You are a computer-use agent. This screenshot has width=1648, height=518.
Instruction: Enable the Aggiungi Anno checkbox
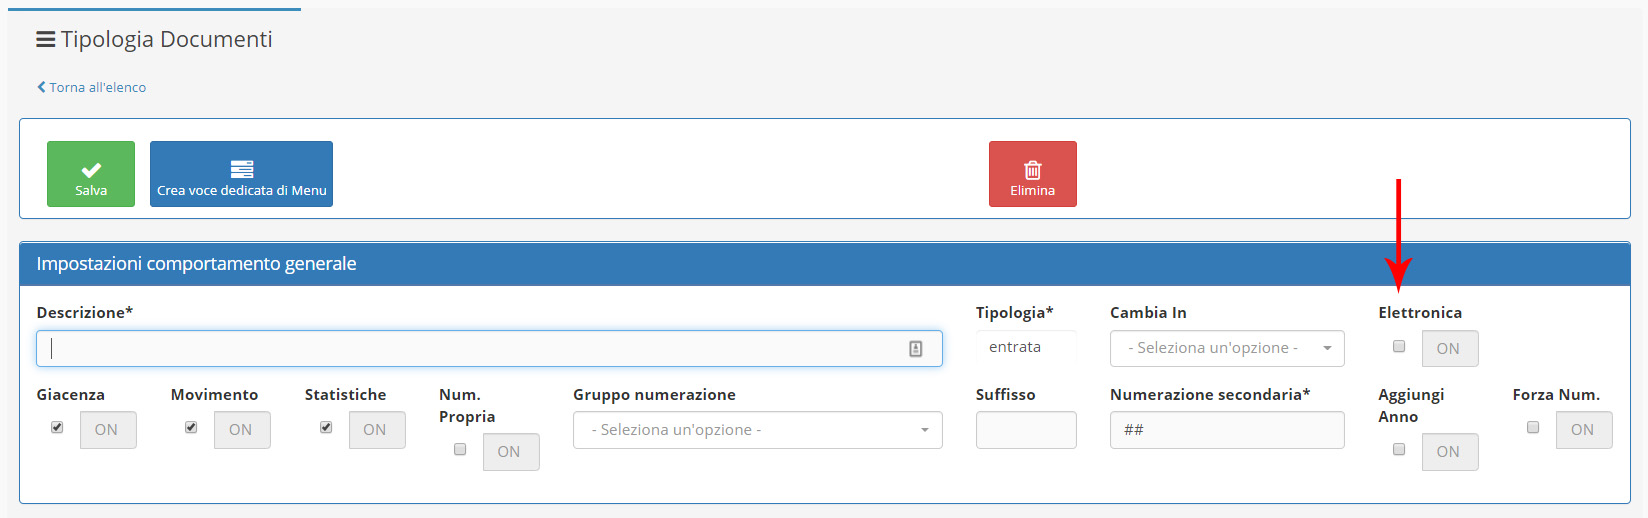[1399, 449]
